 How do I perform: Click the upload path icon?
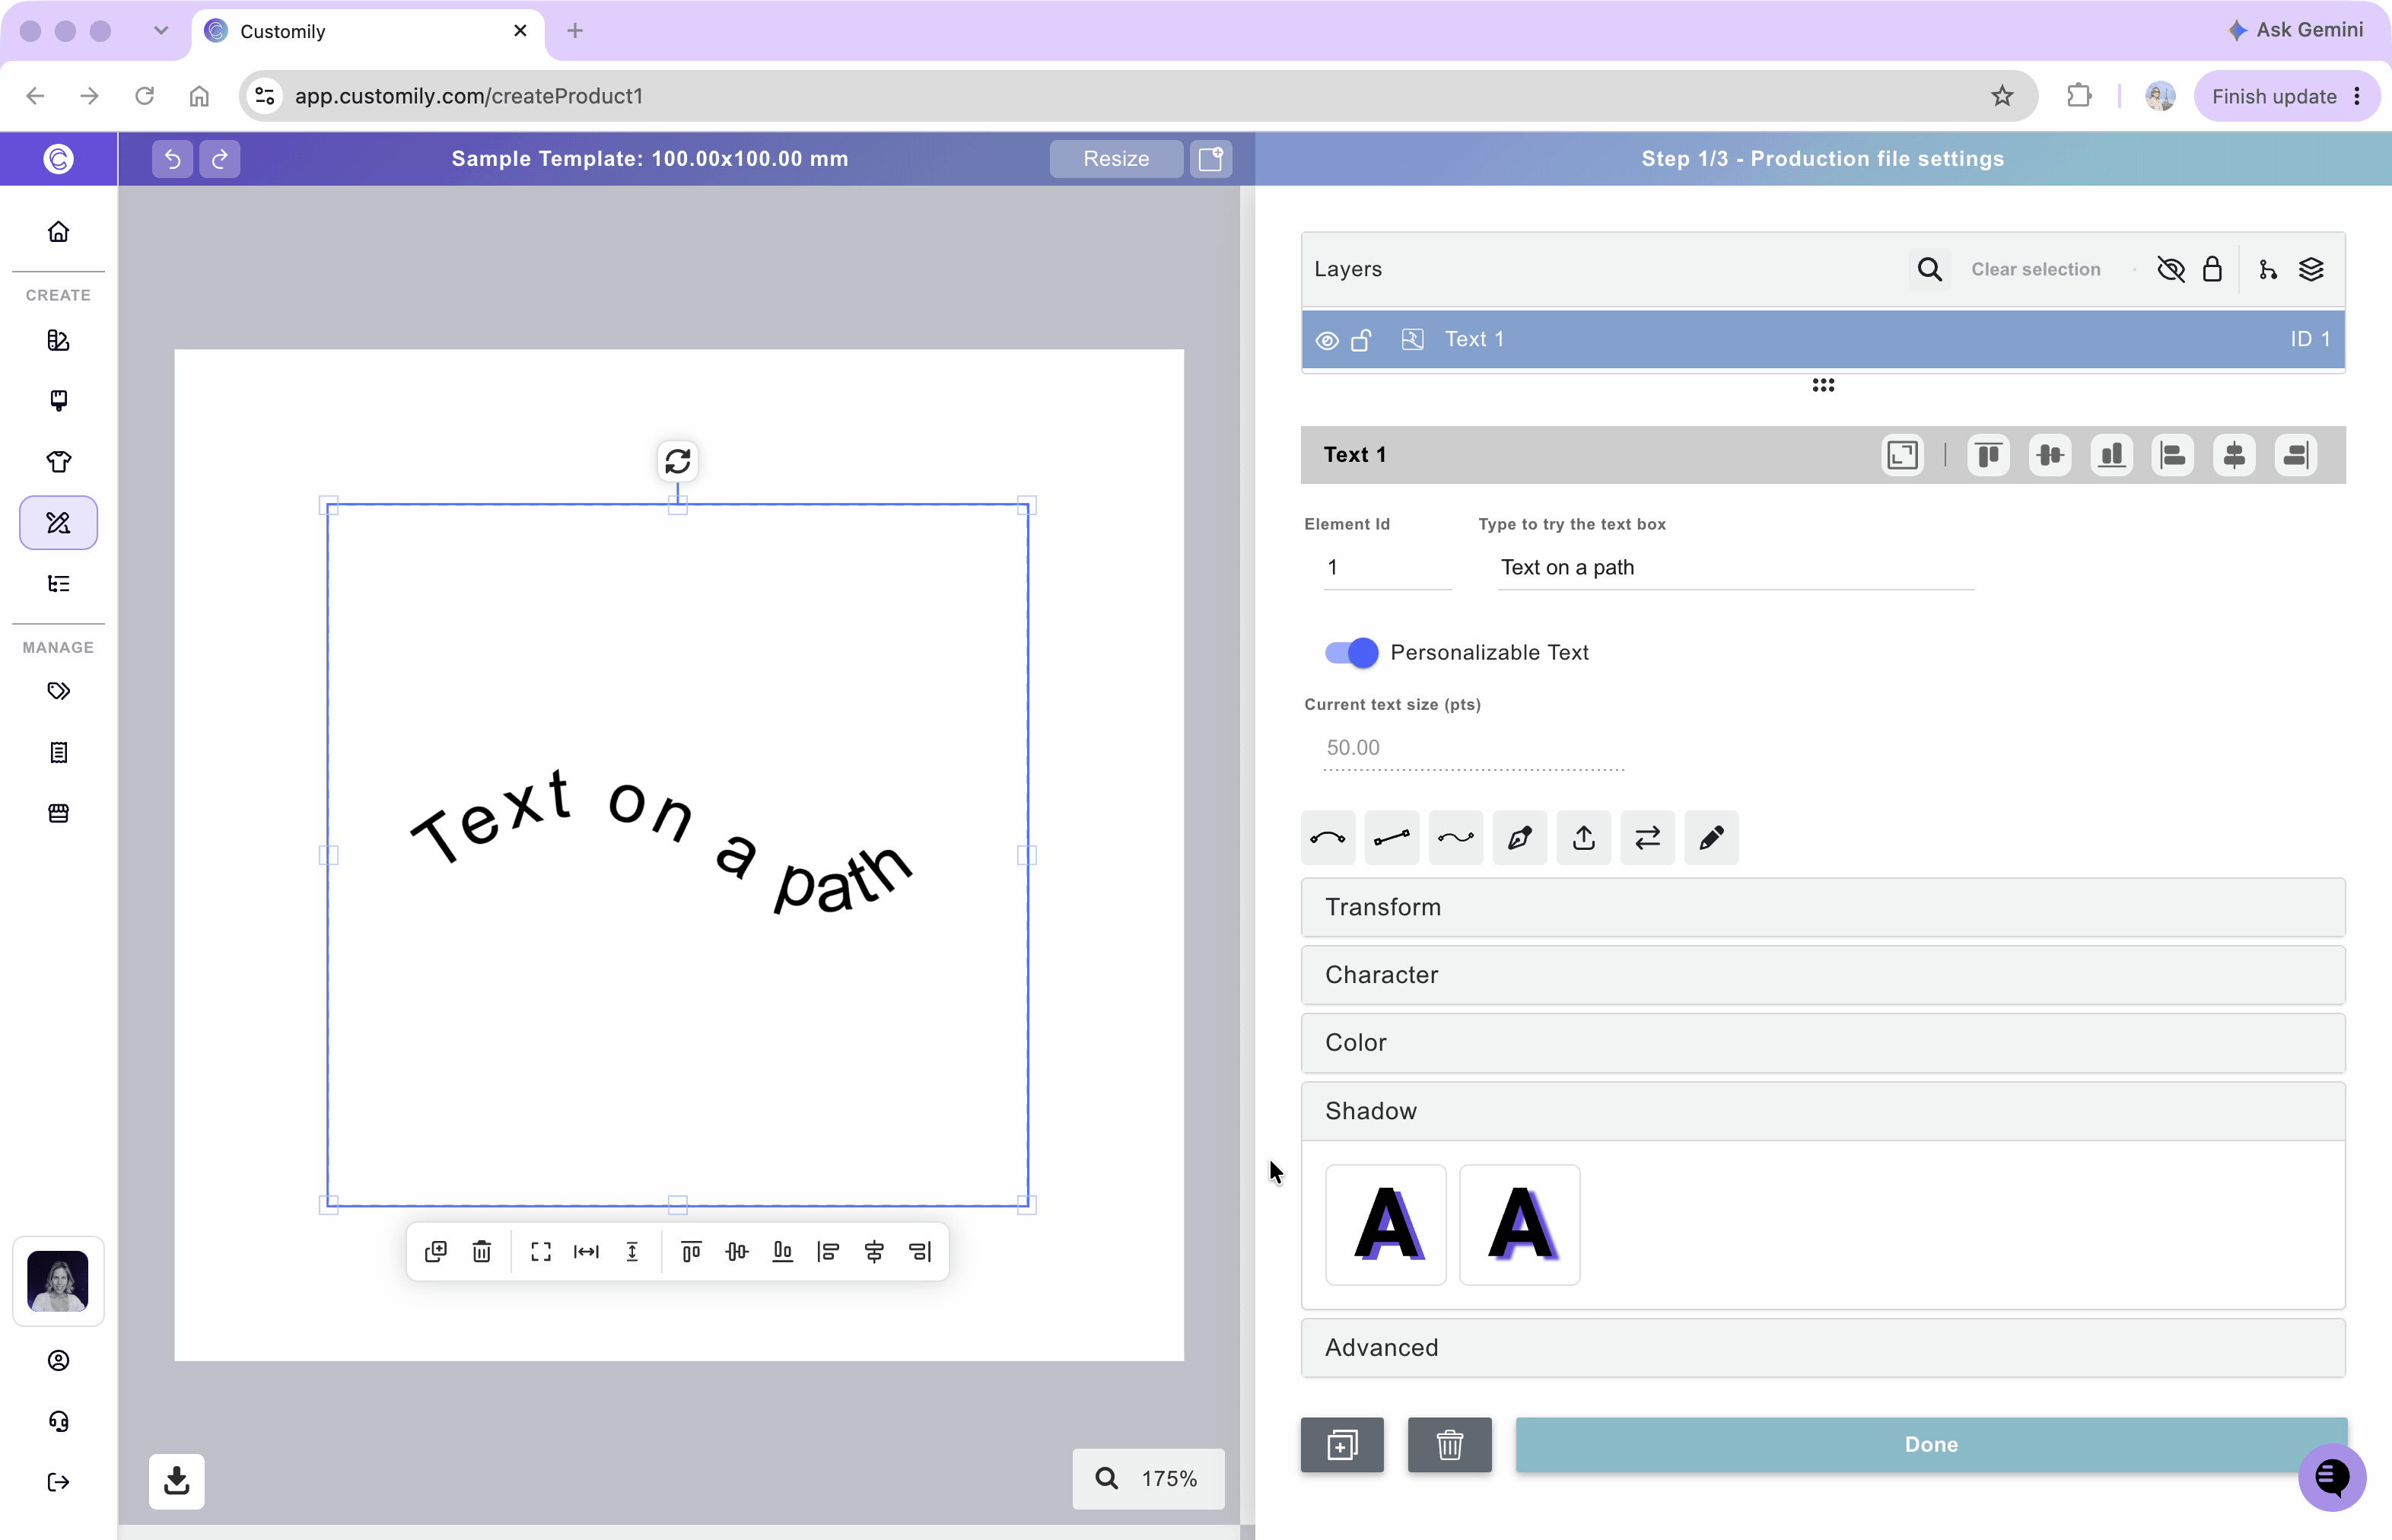(1584, 837)
